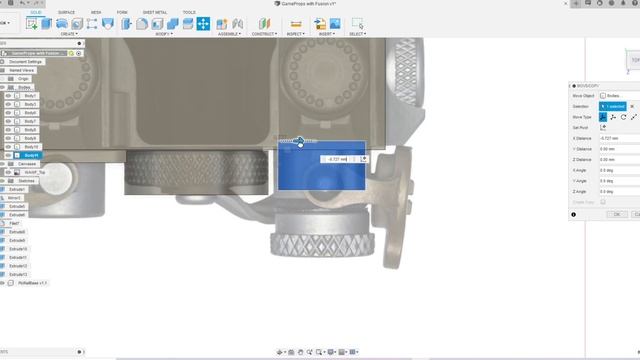Screen dimensions: 640x360
Task: Switch to the MESH tab
Action: tap(96, 13)
